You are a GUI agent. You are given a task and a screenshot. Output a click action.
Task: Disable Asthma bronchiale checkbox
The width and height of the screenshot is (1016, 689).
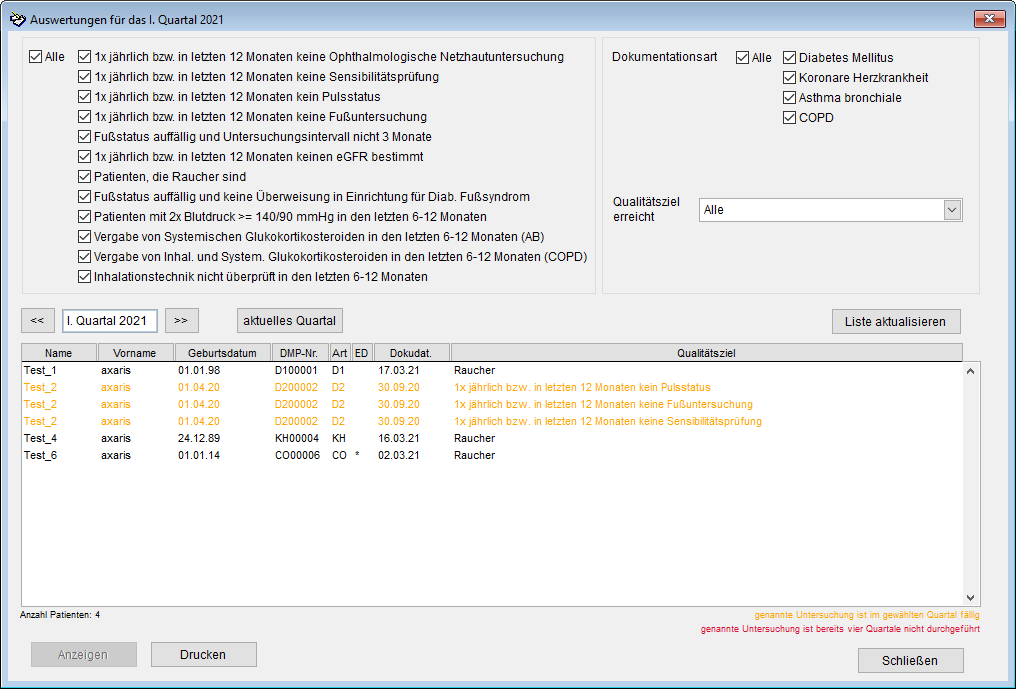[x=790, y=98]
